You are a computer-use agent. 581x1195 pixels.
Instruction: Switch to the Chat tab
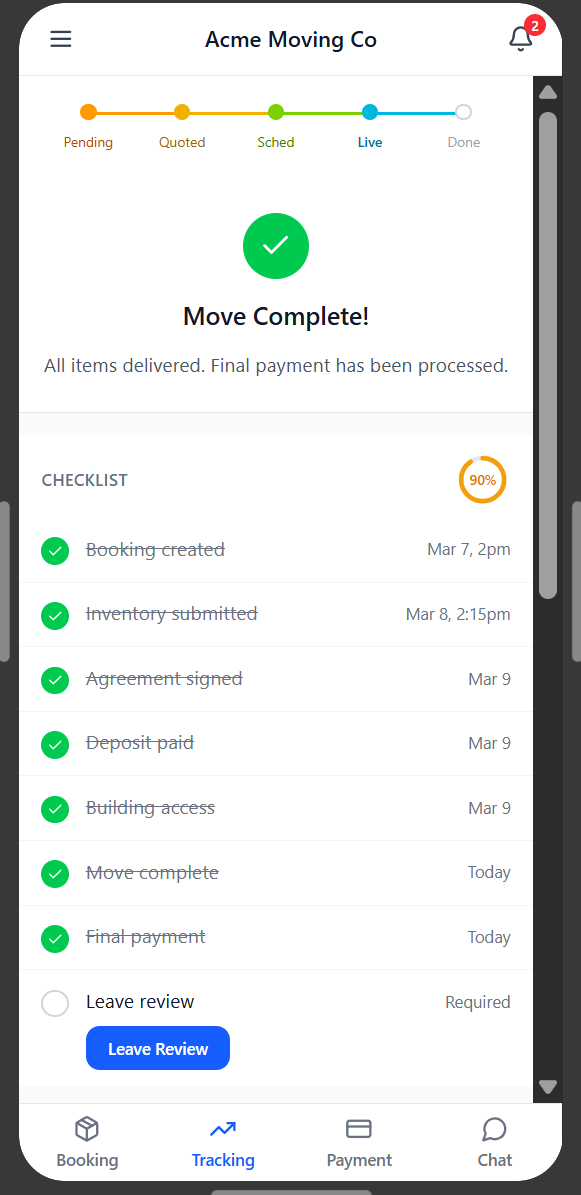[x=494, y=1142]
